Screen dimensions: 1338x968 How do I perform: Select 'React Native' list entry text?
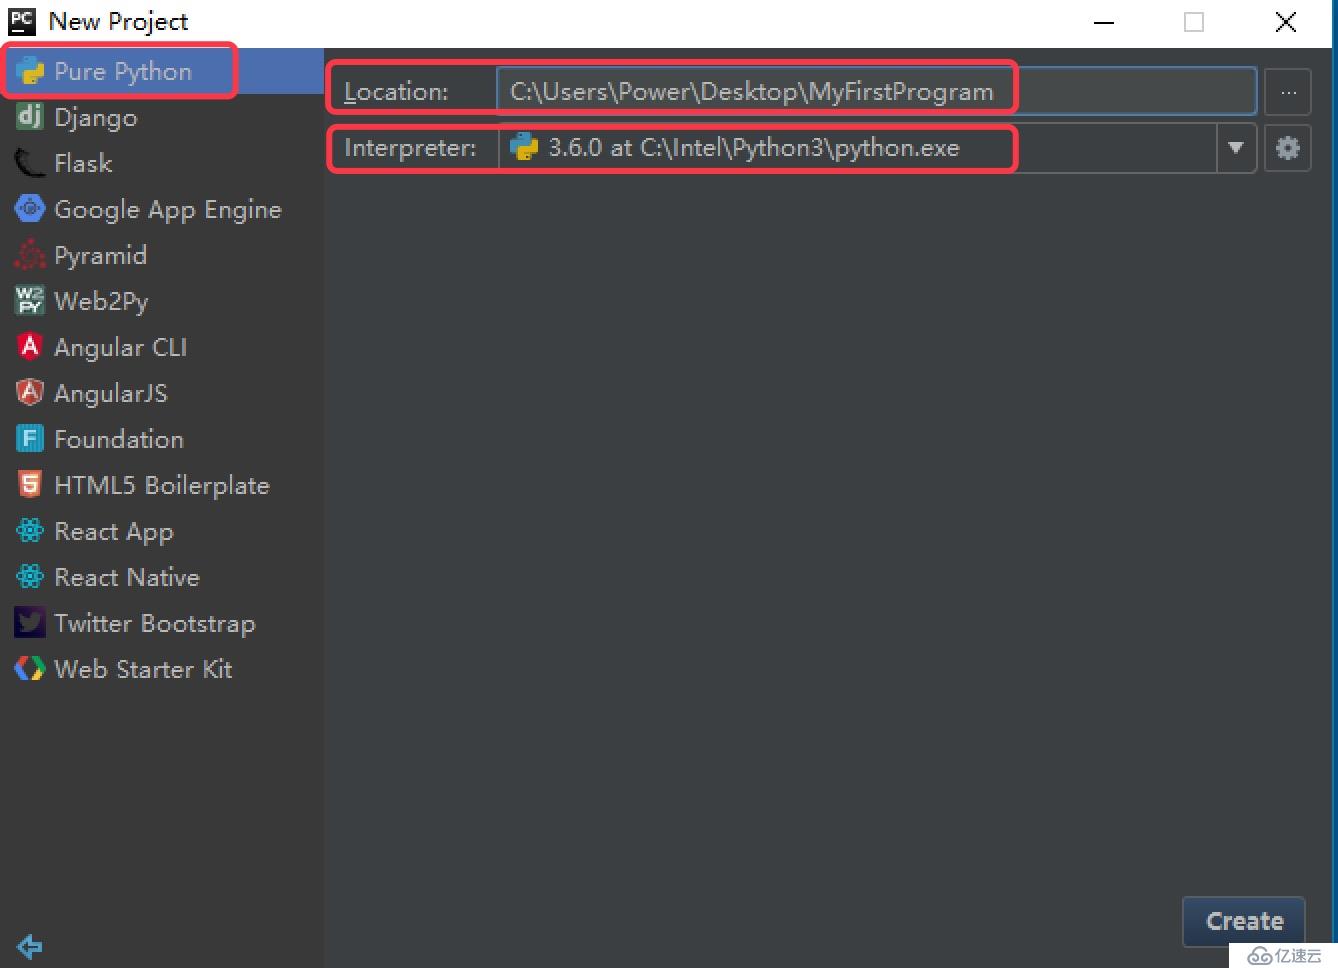(x=127, y=577)
